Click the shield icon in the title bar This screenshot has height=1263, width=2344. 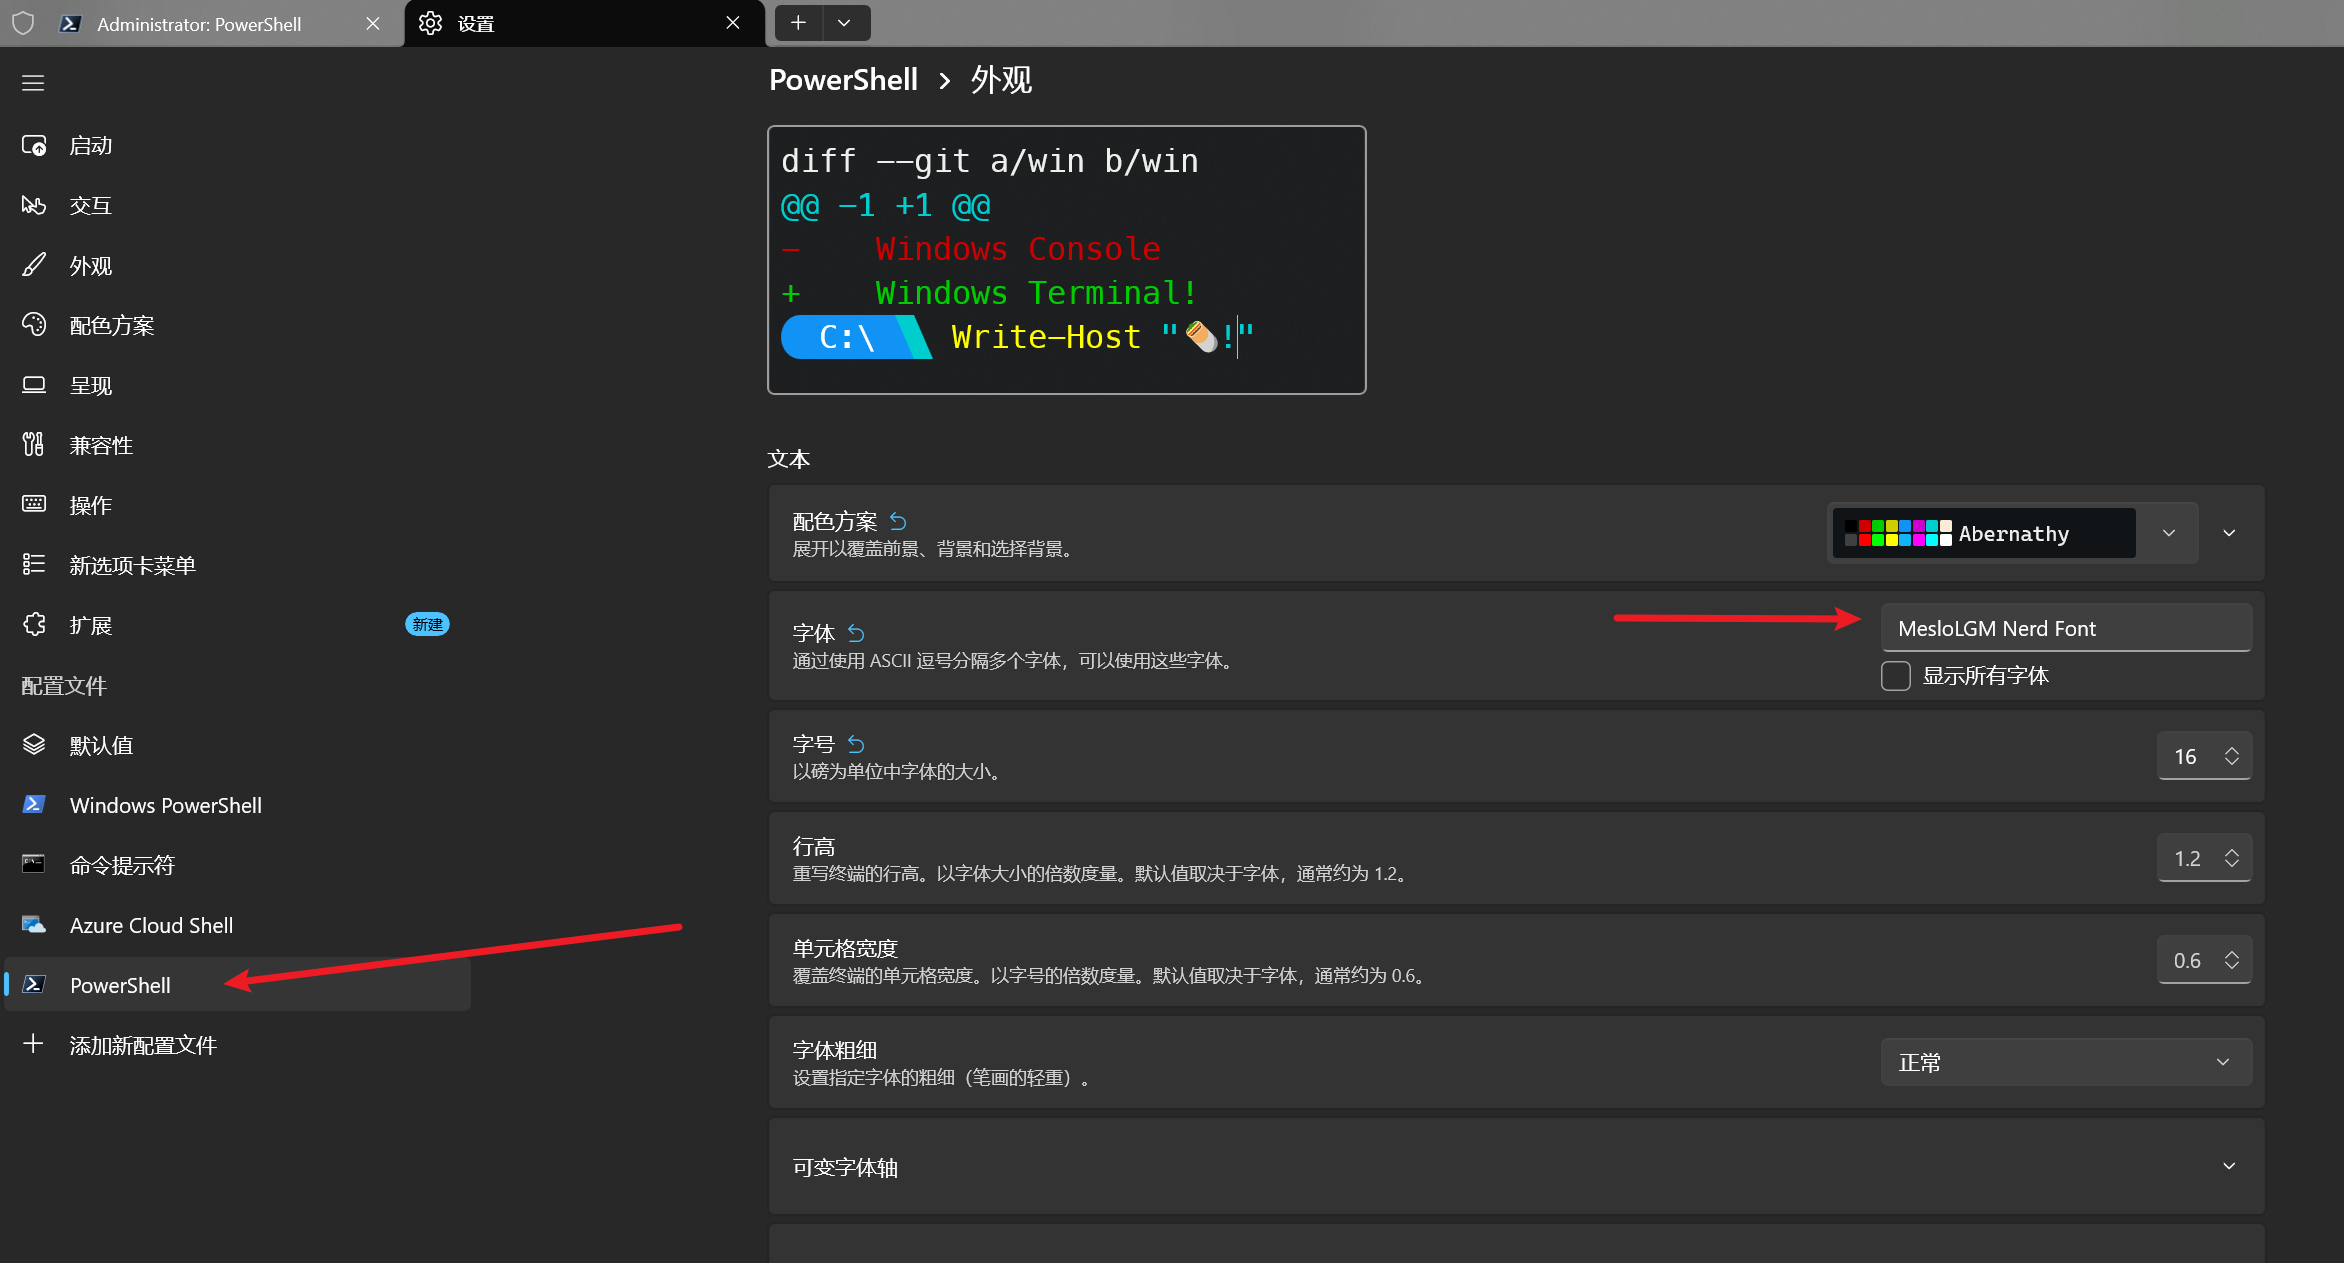tap(23, 23)
